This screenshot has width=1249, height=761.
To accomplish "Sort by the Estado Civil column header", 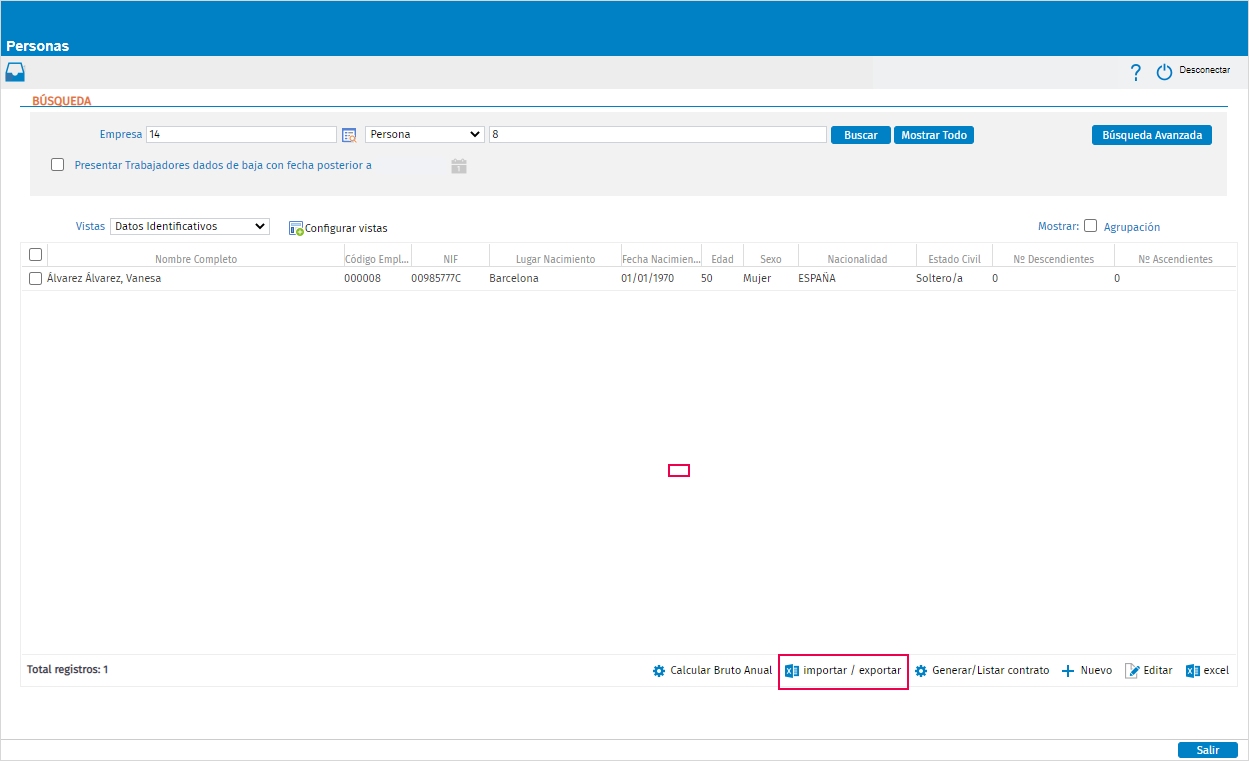I will click(x=954, y=259).
